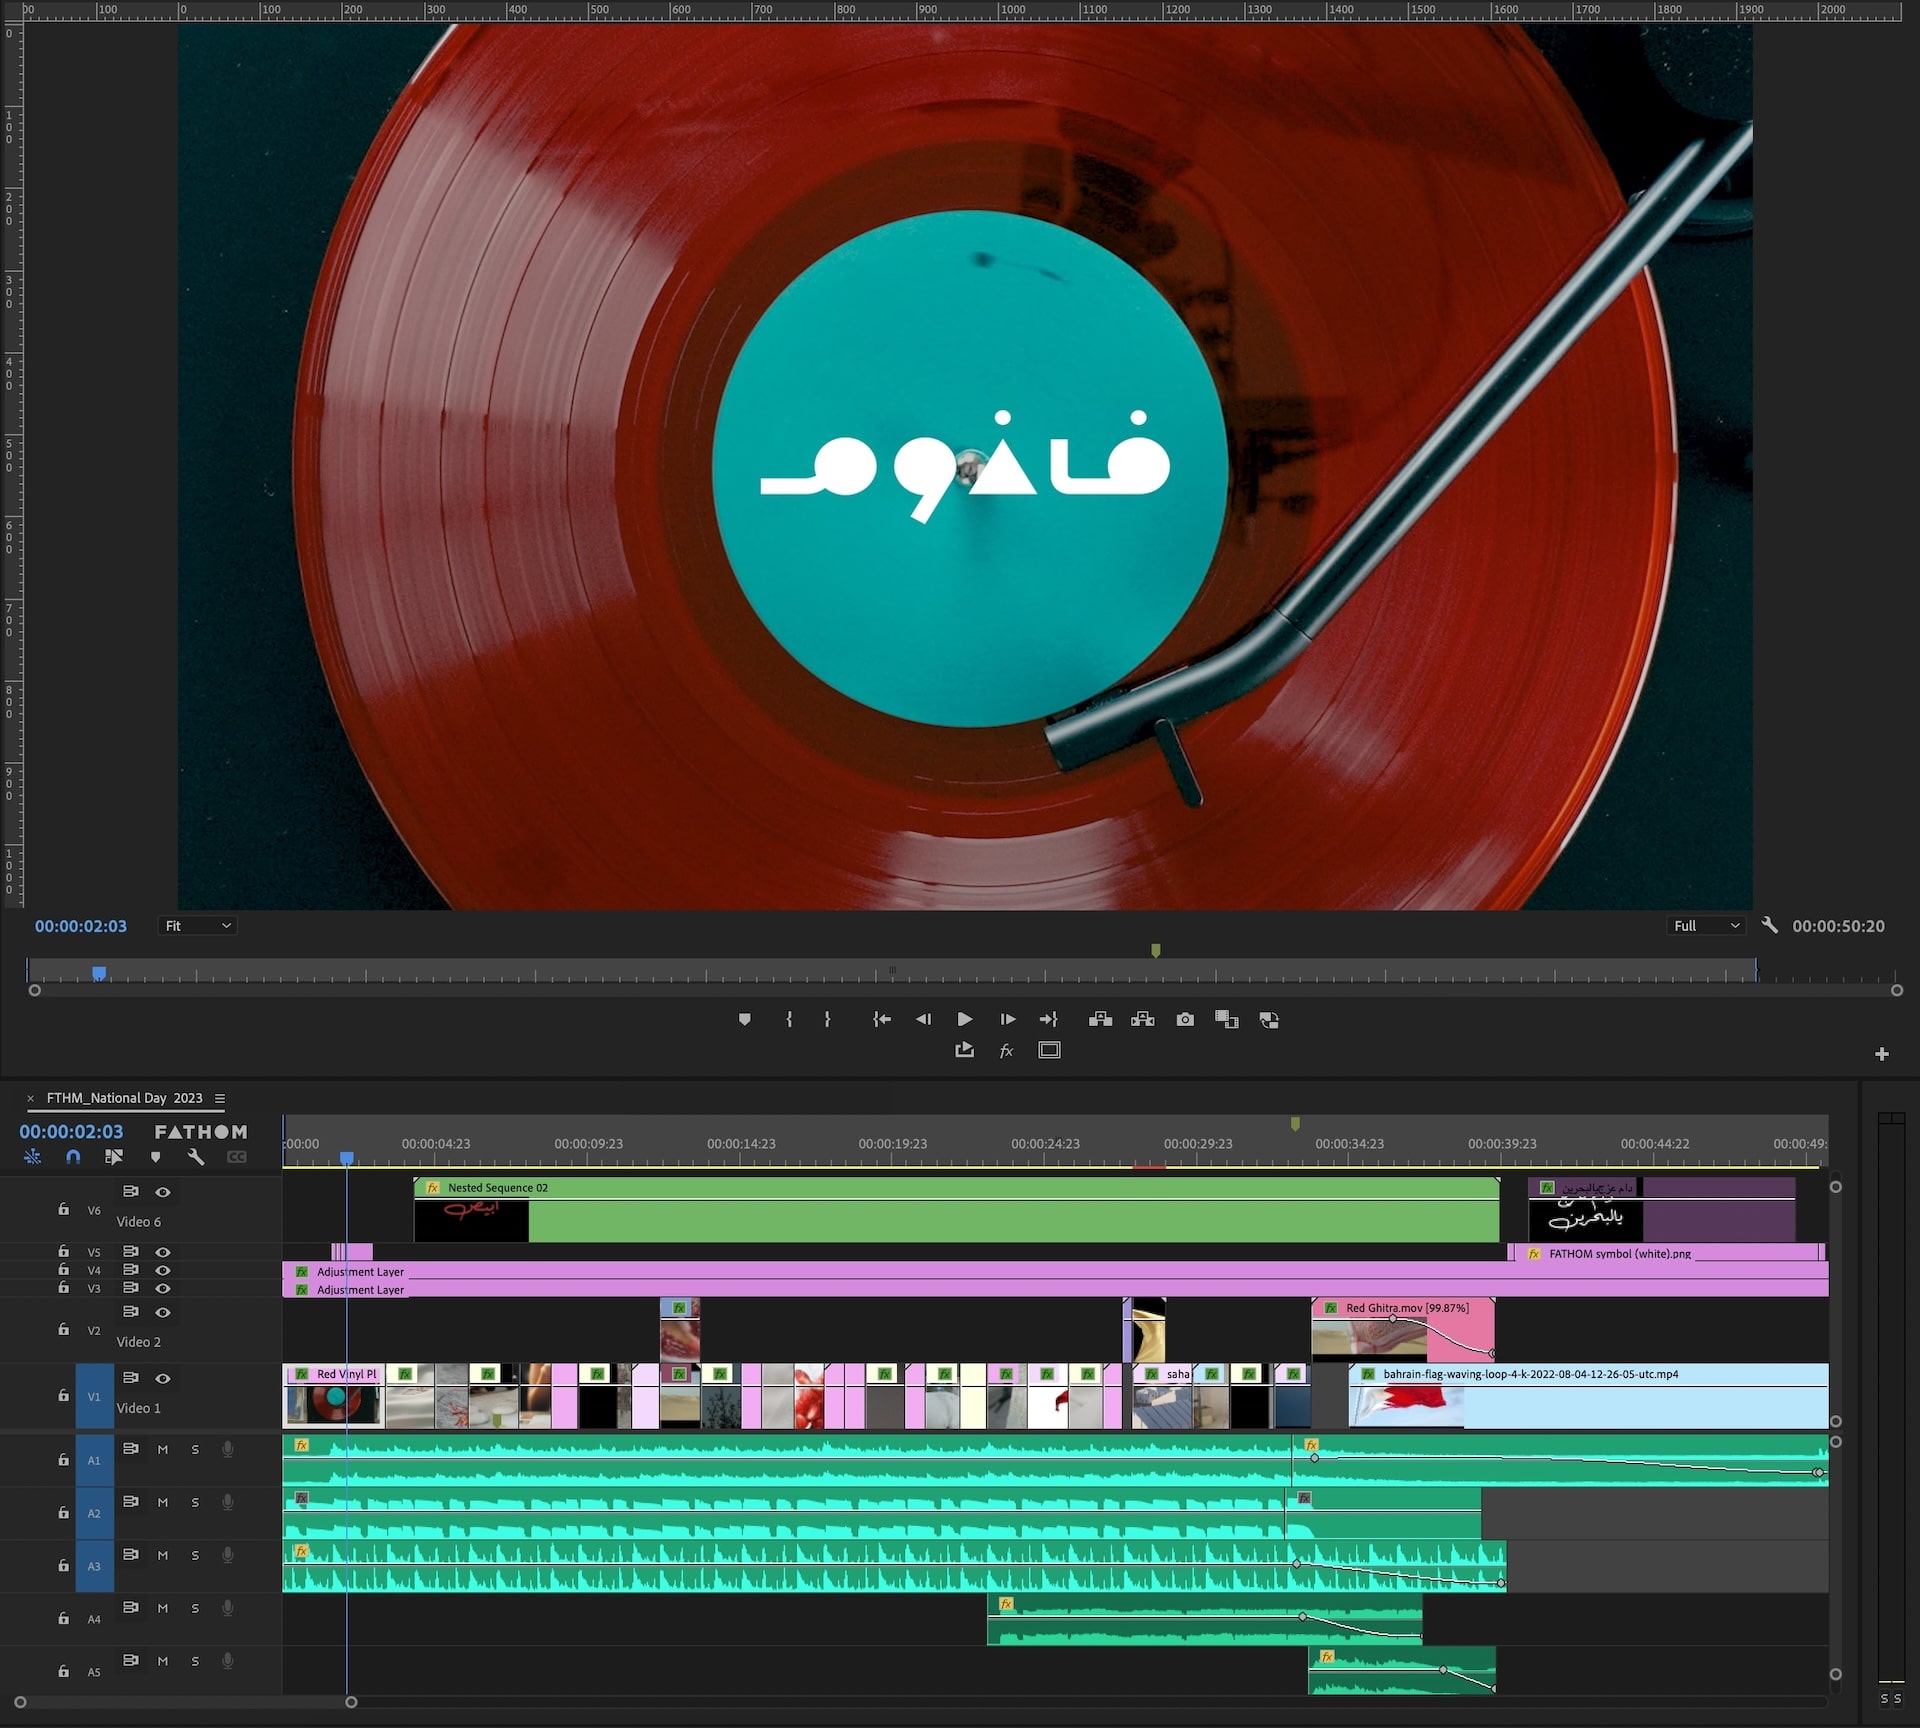Hide the Video 1 track
1920x1728 pixels.
pyautogui.click(x=163, y=1378)
